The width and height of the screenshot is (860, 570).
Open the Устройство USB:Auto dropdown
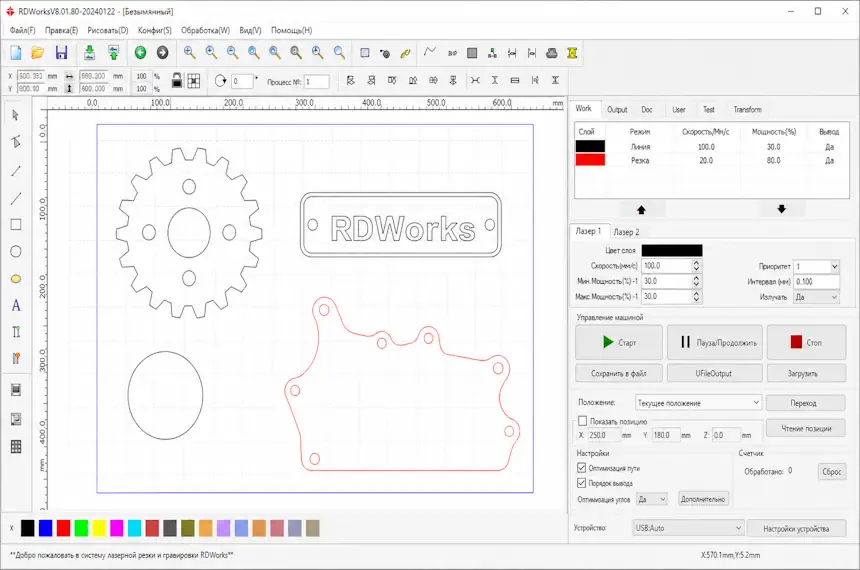[x=688, y=528]
